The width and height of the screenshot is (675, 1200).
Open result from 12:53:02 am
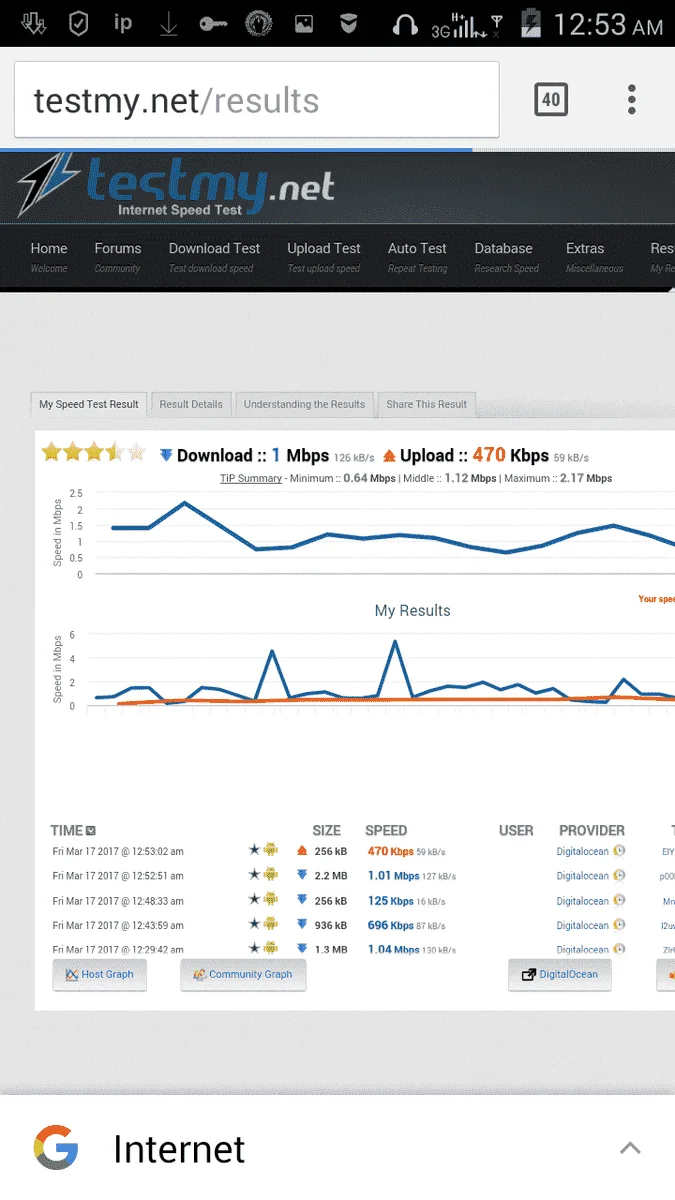click(118, 852)
